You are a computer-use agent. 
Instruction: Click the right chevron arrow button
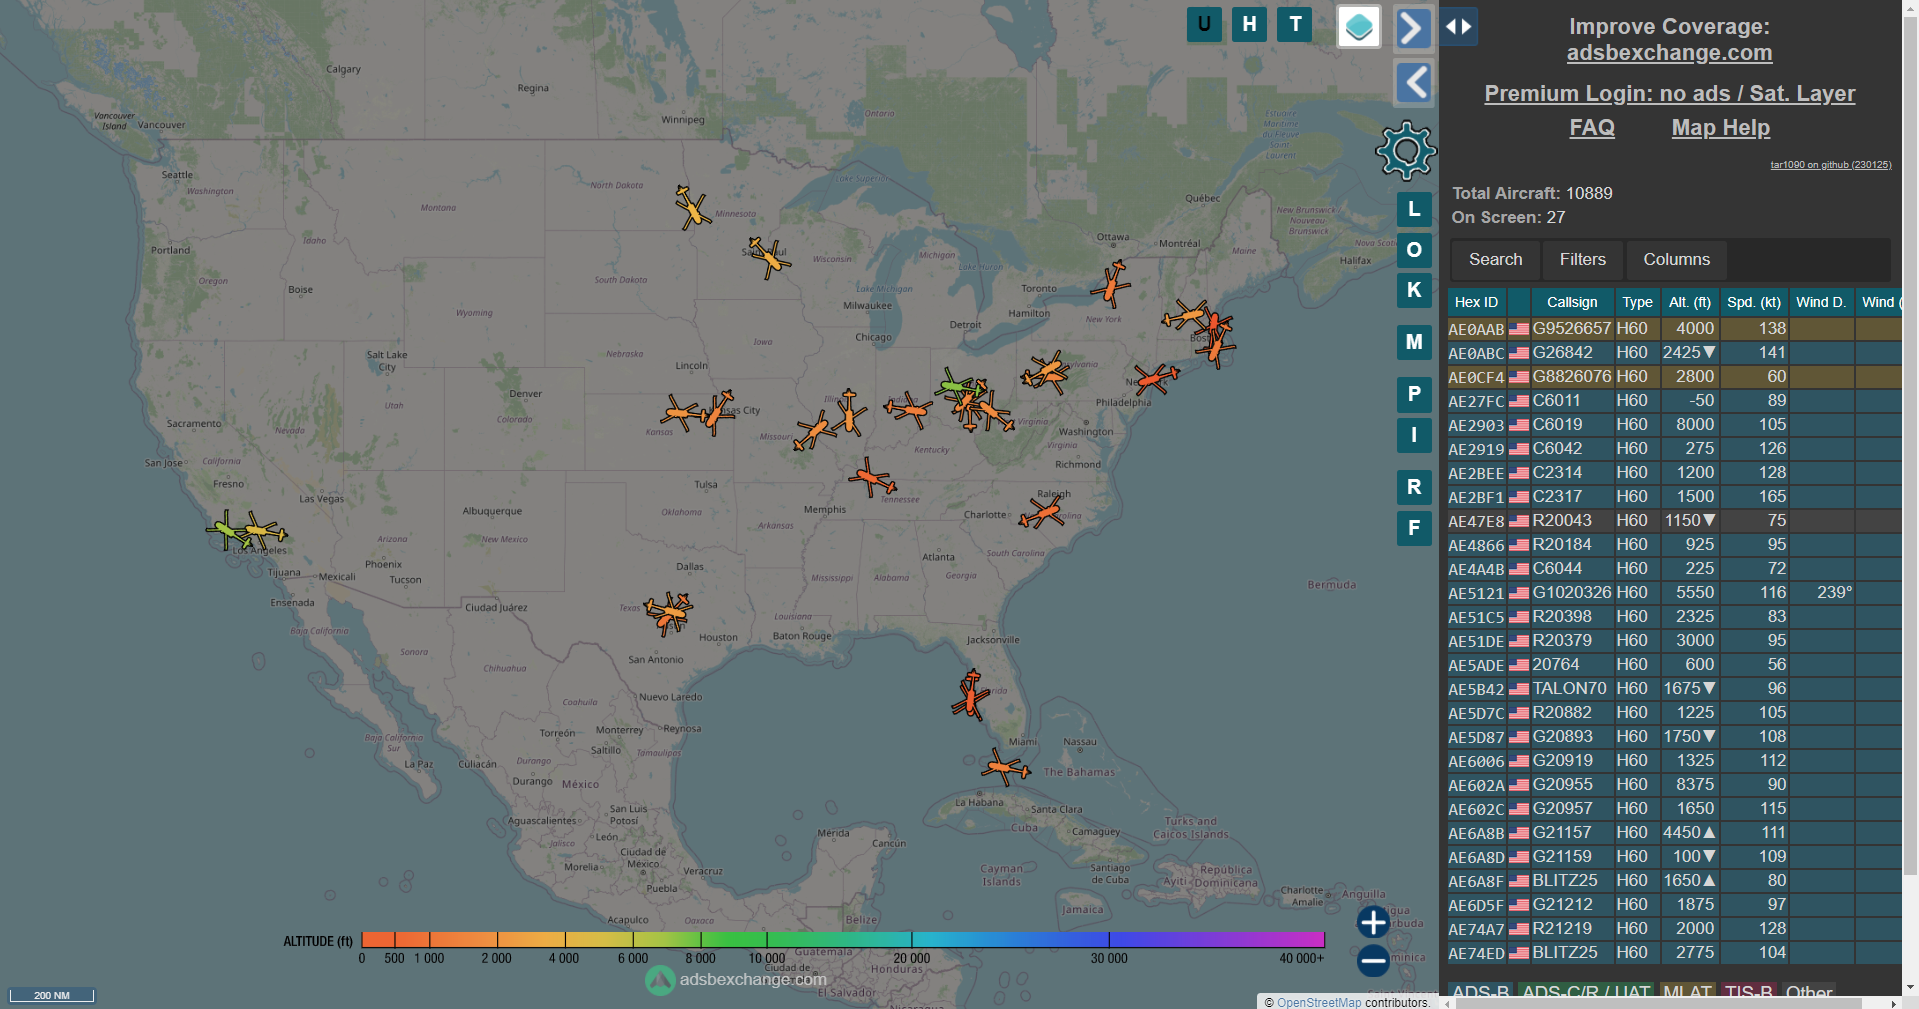[x=1413, y=28]
